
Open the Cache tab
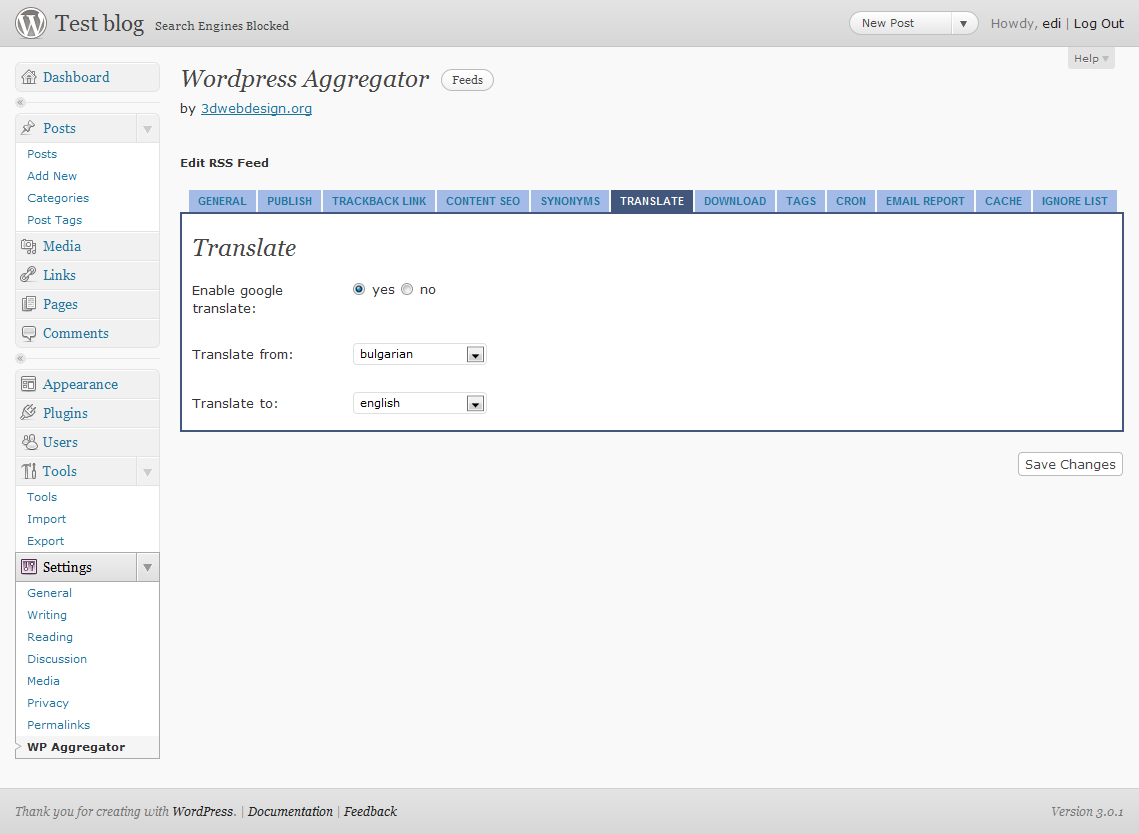point(1004,201)
